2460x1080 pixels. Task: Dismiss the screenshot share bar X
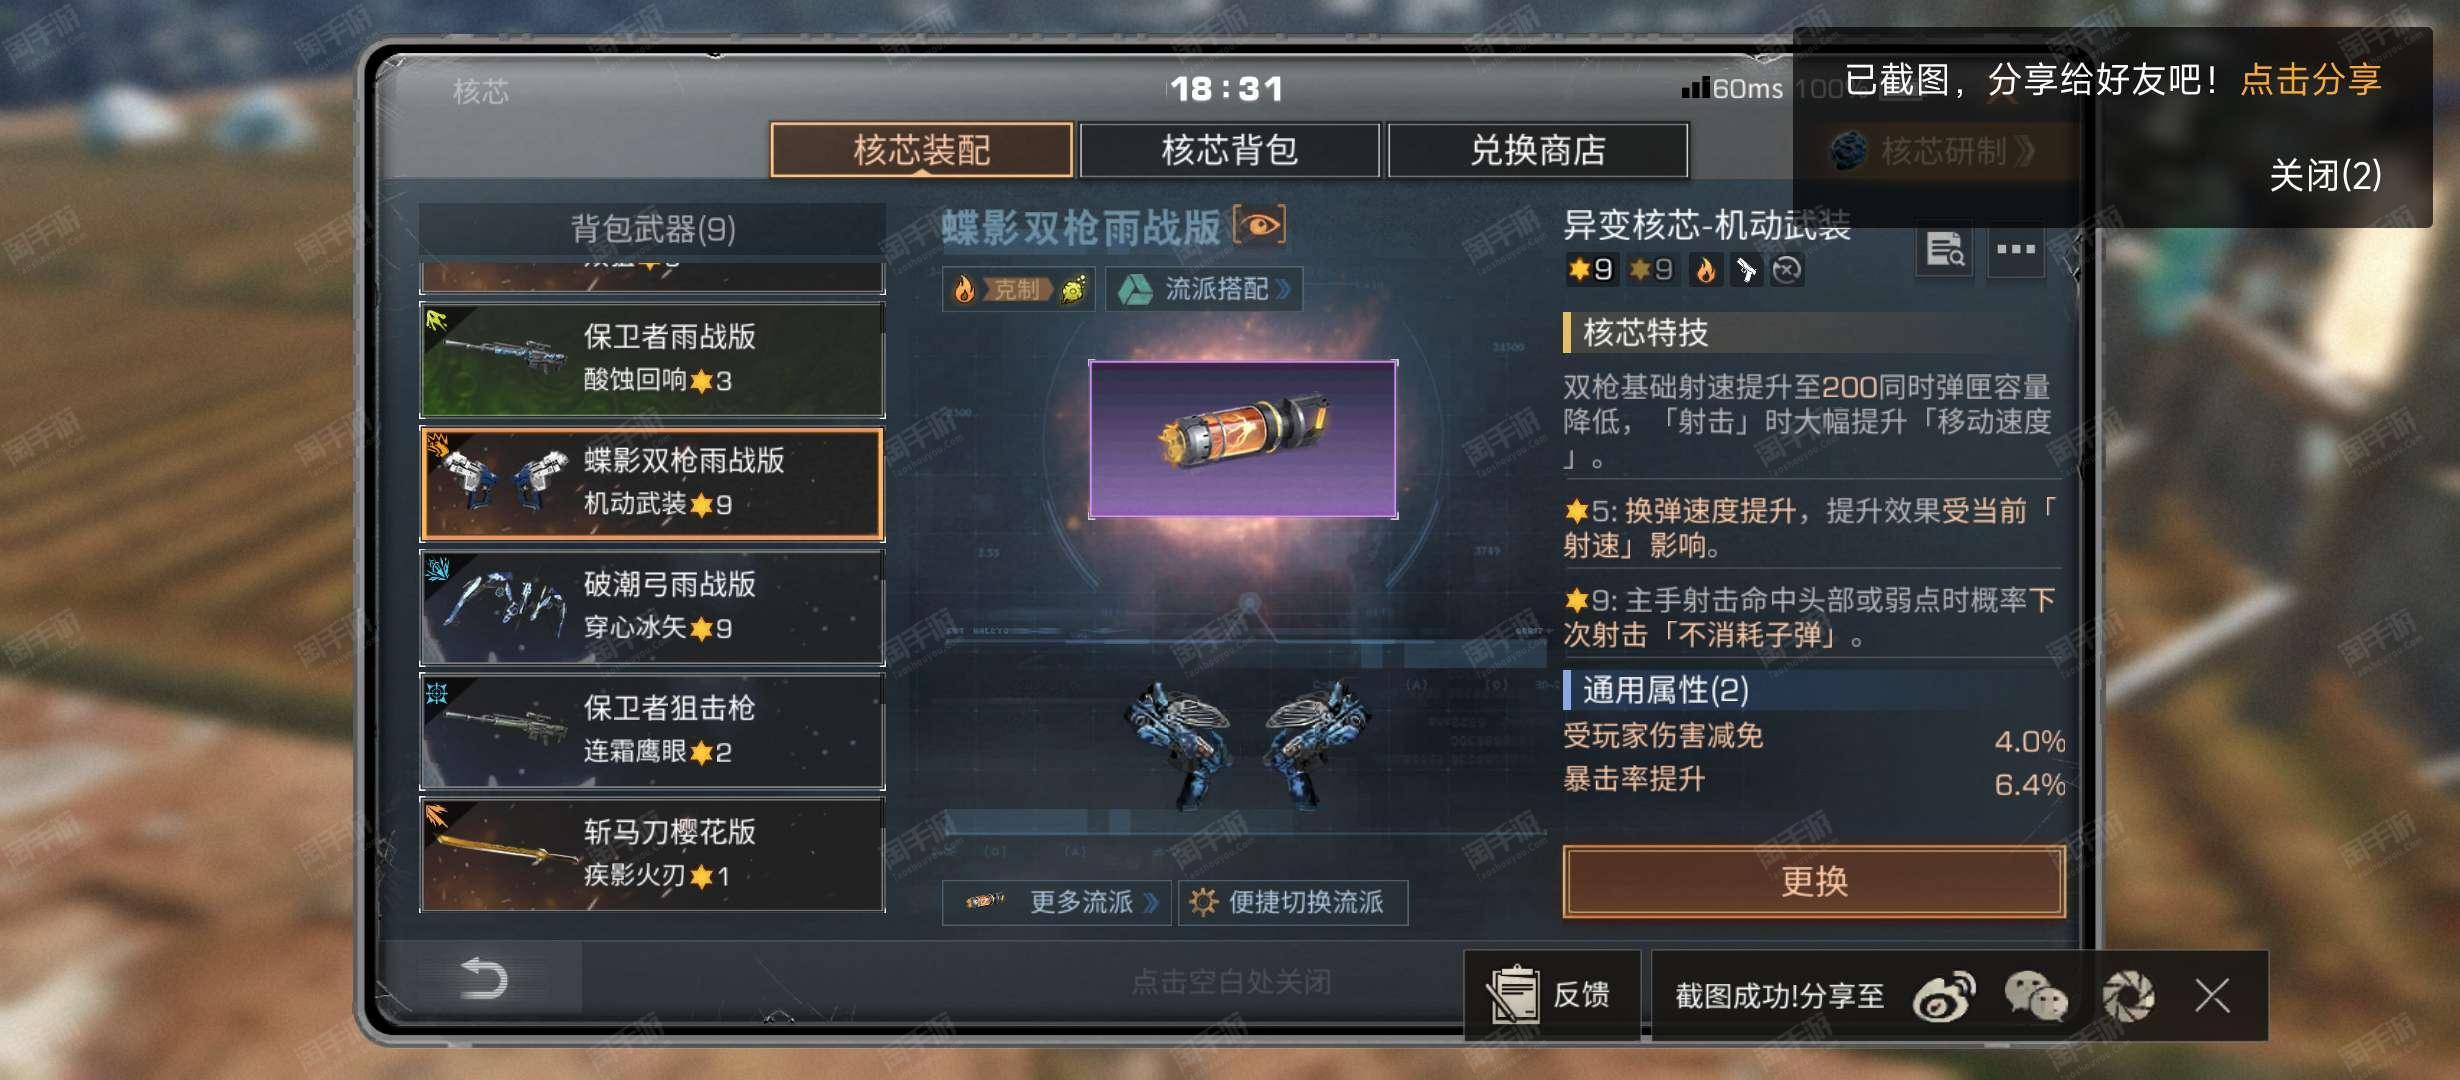point(2212,996)
